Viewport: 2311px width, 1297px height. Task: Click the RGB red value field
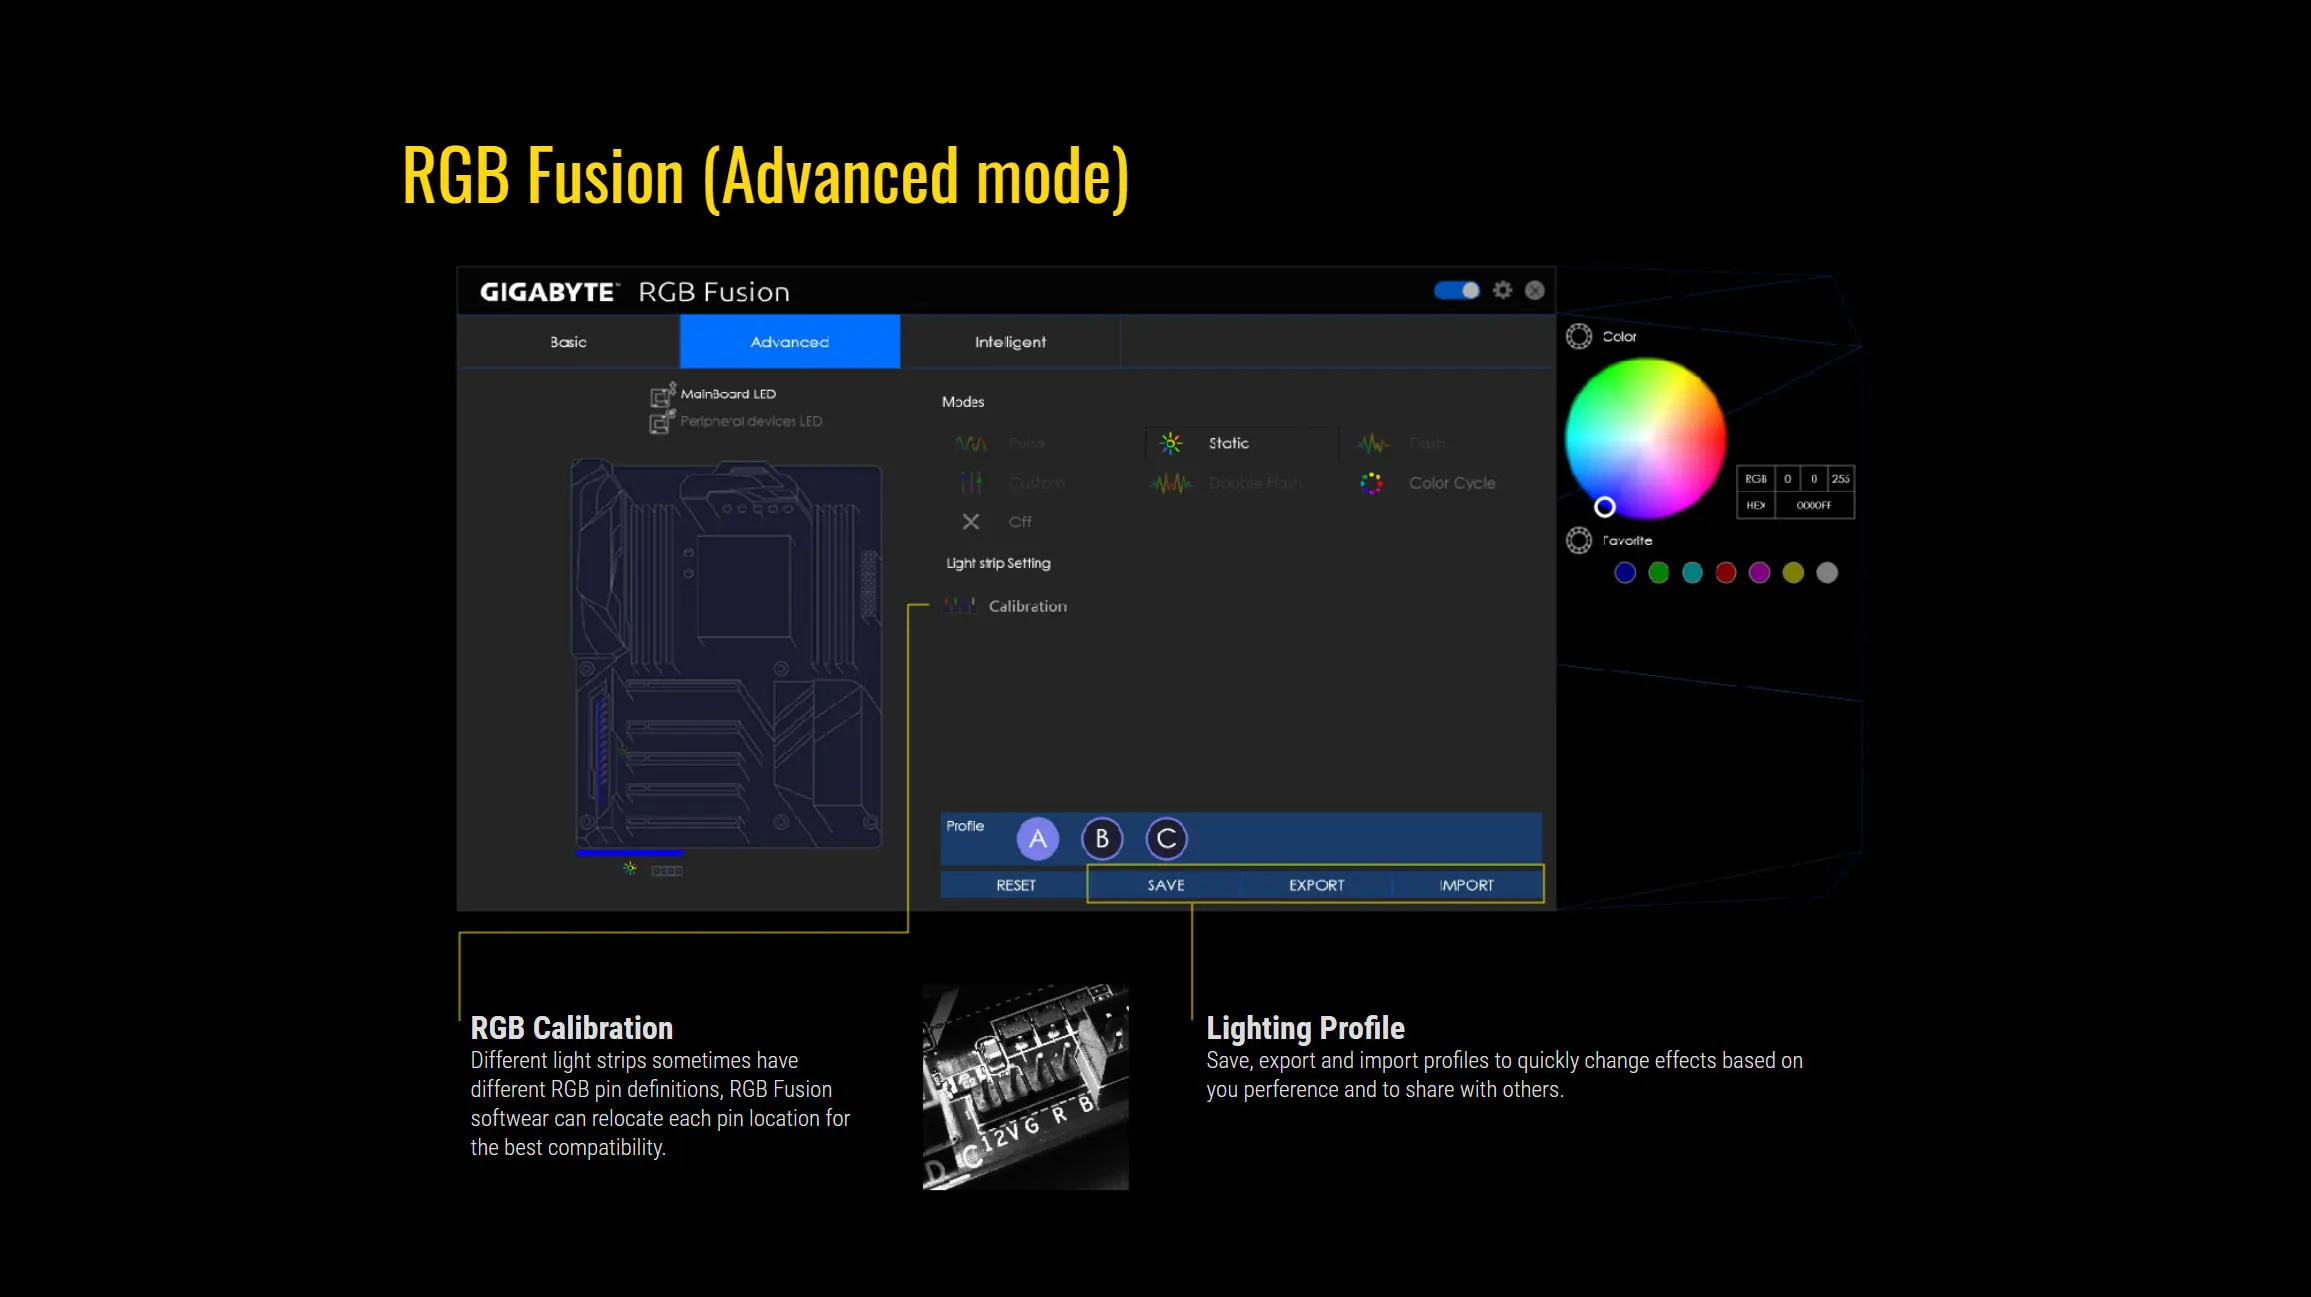1788,479
